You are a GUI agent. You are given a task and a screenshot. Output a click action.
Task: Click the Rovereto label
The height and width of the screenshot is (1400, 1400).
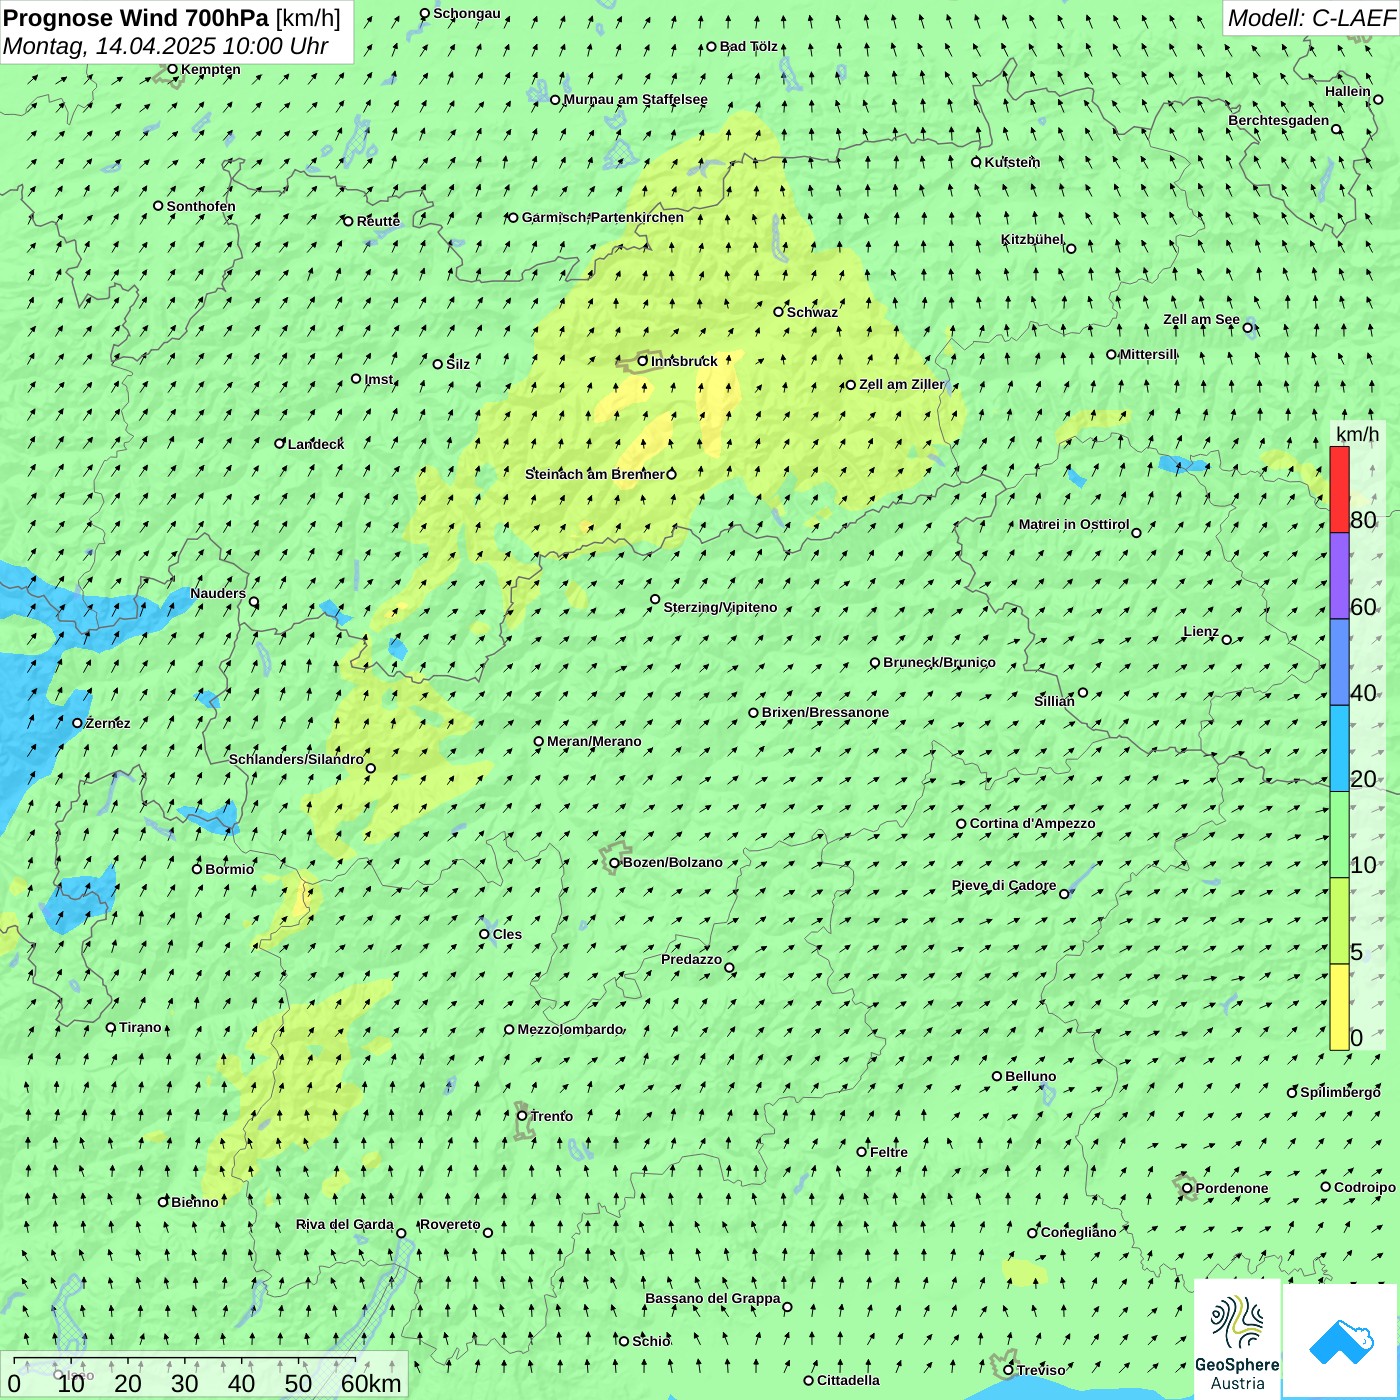point(450,1224)
